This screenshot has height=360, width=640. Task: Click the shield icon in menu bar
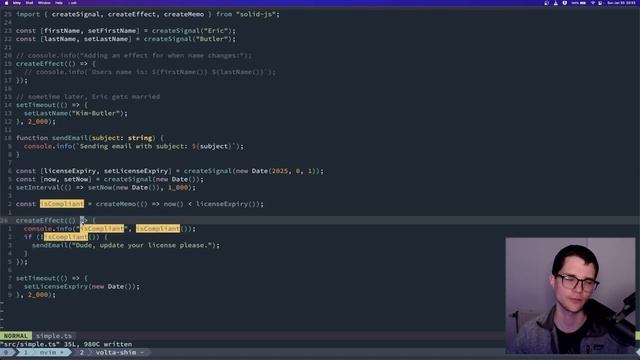pos(564,3)
